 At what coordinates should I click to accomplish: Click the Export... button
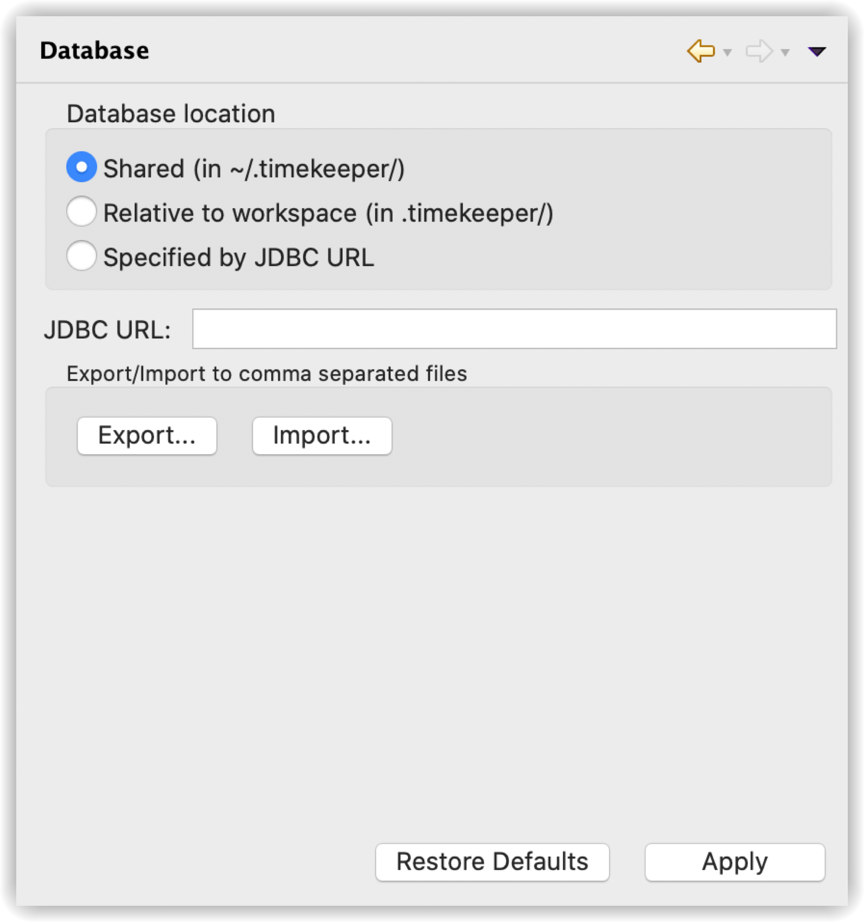point(147,436)
